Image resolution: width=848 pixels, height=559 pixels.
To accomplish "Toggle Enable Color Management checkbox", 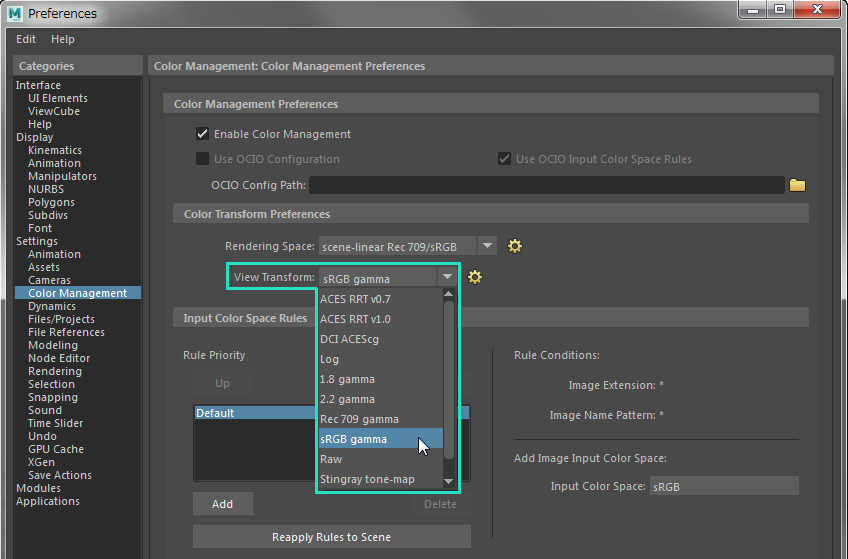I will click(x=202, y=134).
